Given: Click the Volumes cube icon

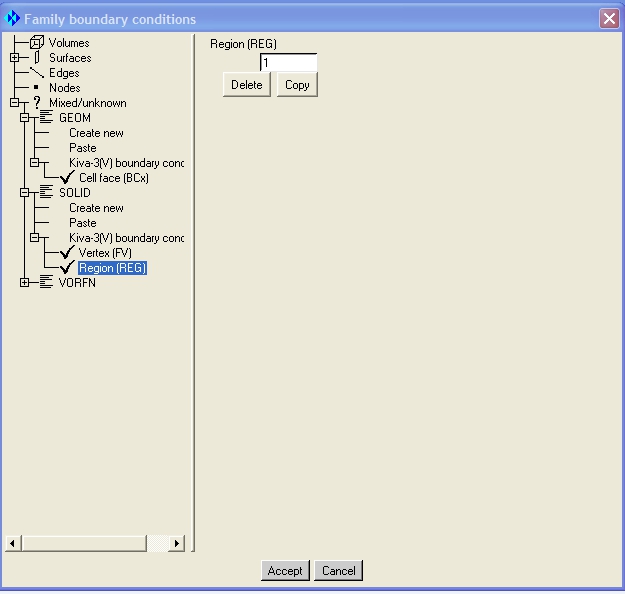Looking at the screenshot, I should tap(37, 42).
